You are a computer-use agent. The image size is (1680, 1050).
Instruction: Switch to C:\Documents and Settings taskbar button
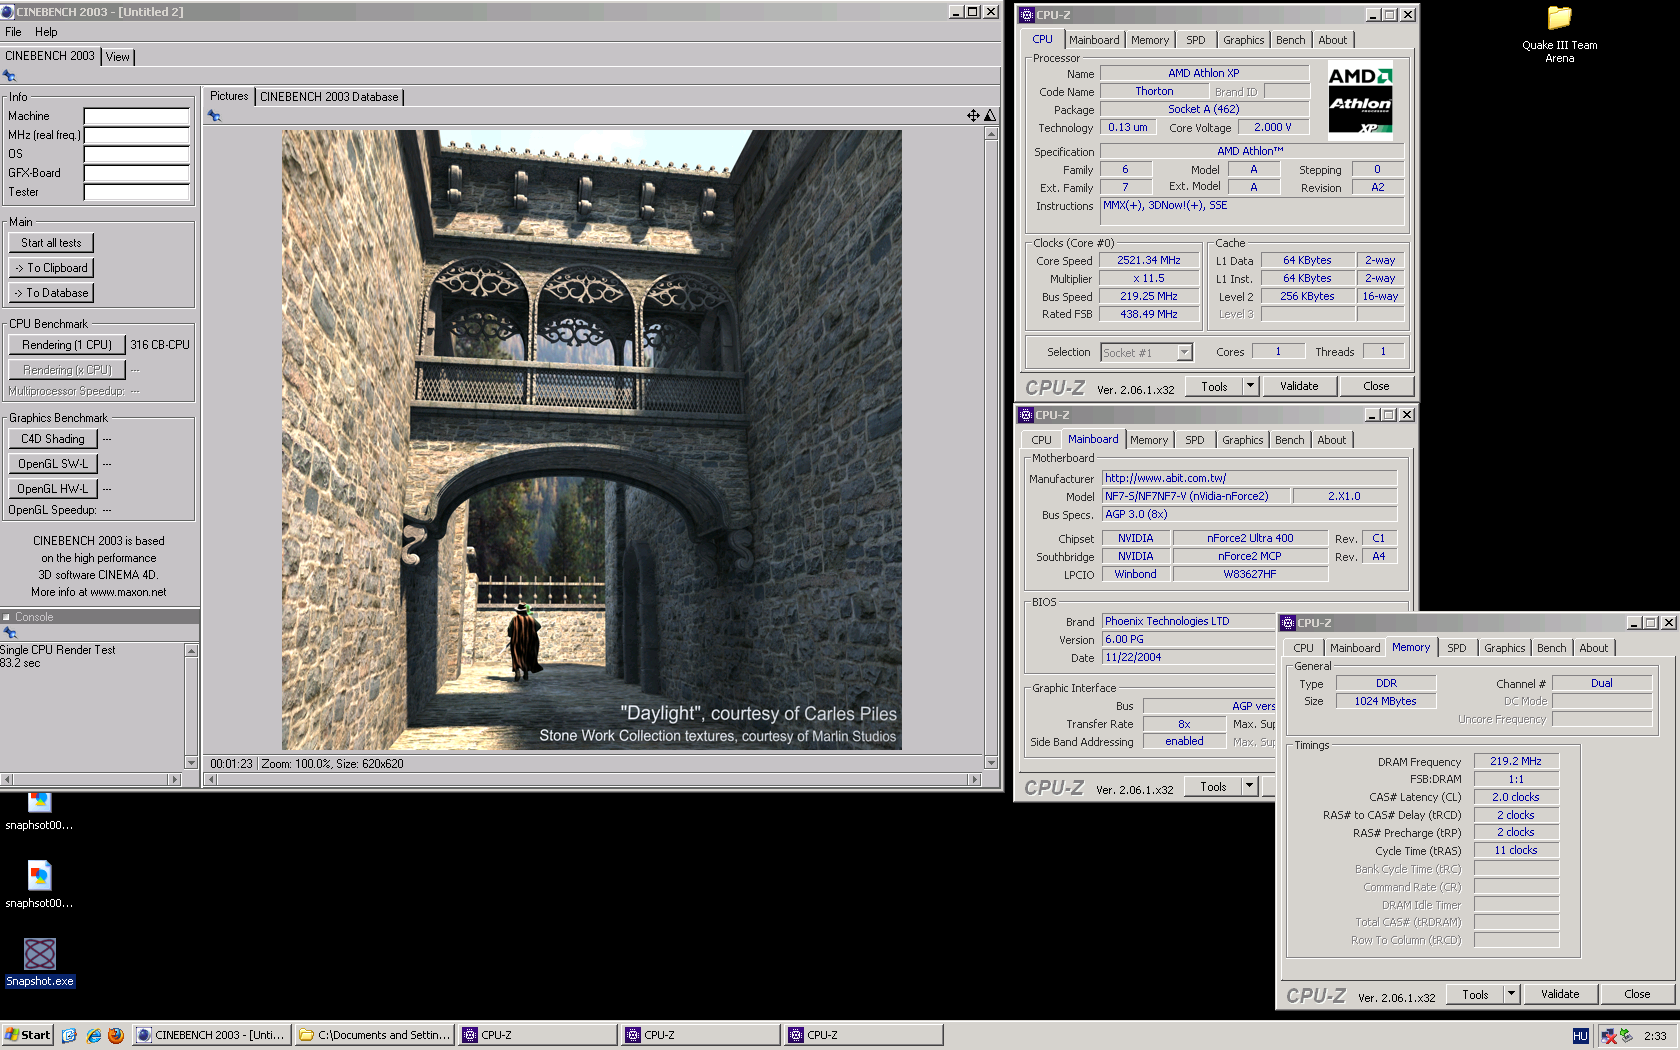tap(375, 1035)
